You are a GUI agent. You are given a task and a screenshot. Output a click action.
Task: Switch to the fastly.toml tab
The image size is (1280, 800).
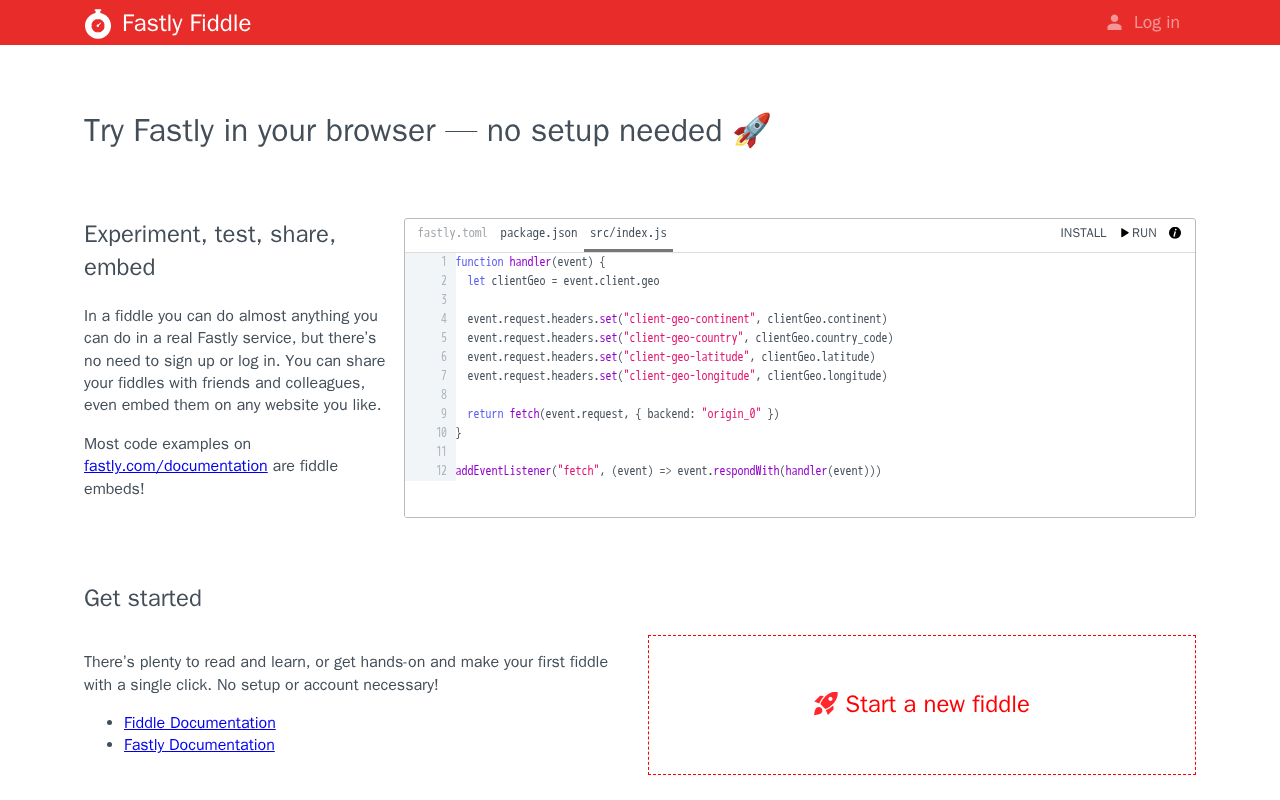click(x=452, y=233)
